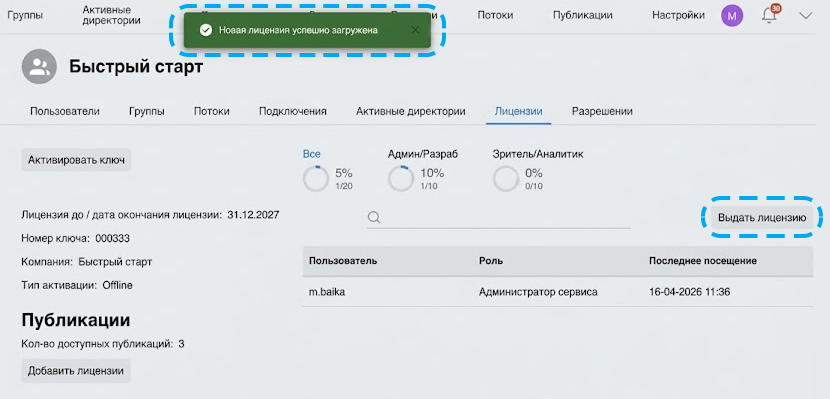
Task: Click the Быстрый старт group avatar icon
Action: [x=39, y=66]
